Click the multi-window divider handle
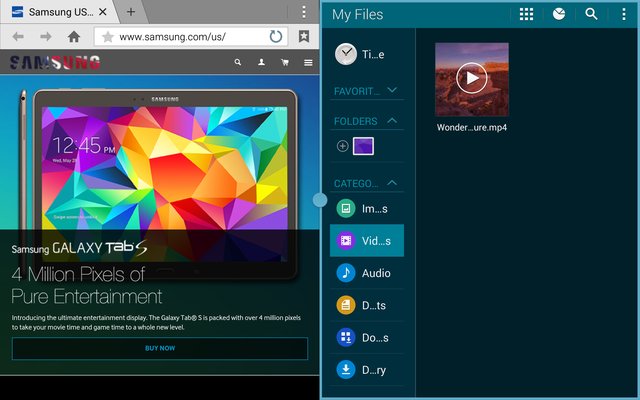Viewport: 640px width, 400px height. (320, 200)
